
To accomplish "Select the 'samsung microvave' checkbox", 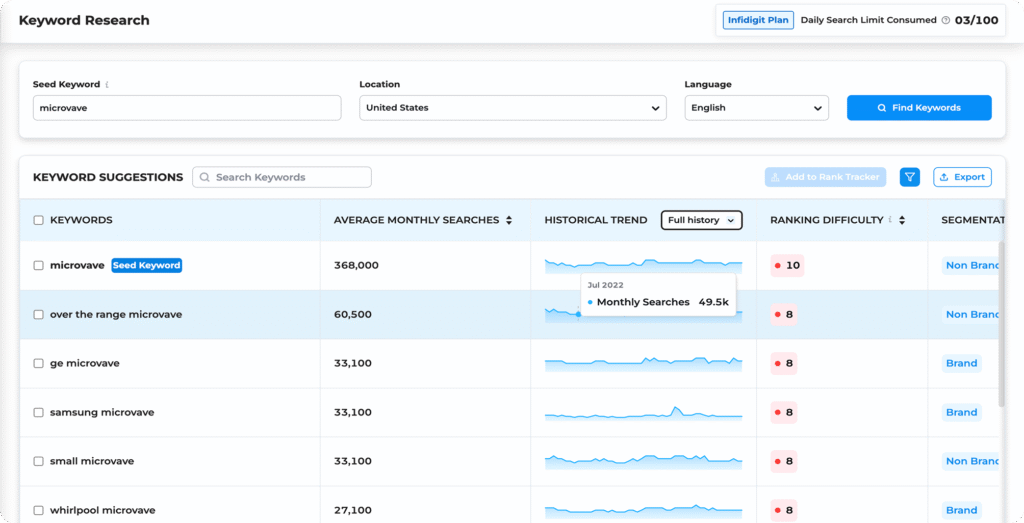I will (38, 412).
